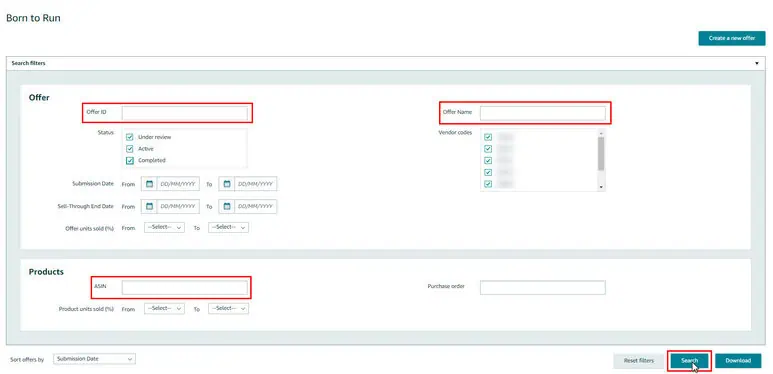This screenshot has width=773, height=374.
Task: Open Submission Date From calendar icon
Action: (x=149, y=184)
